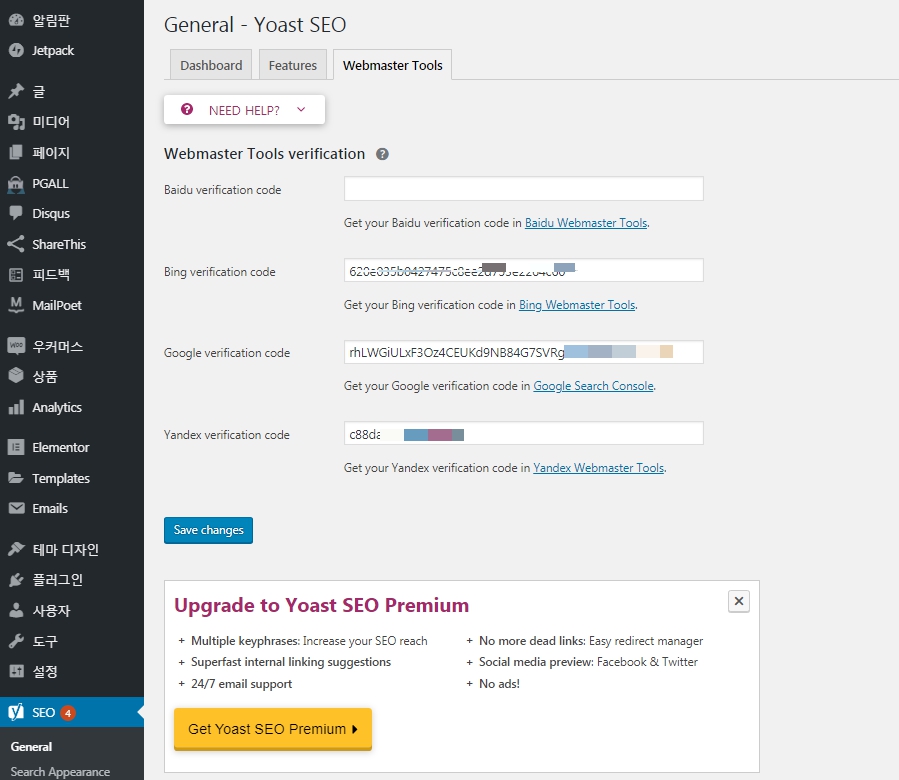The width and height of the screenshot is (899, 780).
Task: Expand the NEED HELP? dropdown
Action: coord(245,110)
